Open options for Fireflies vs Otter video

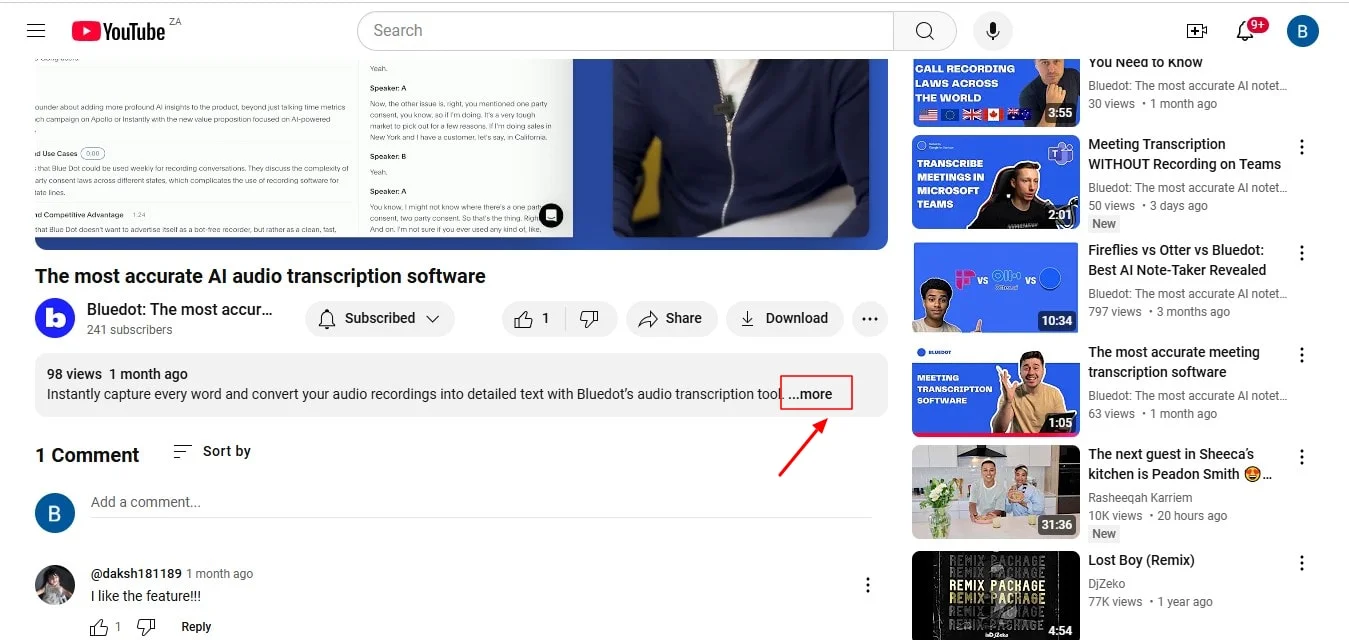point(1302,253)
